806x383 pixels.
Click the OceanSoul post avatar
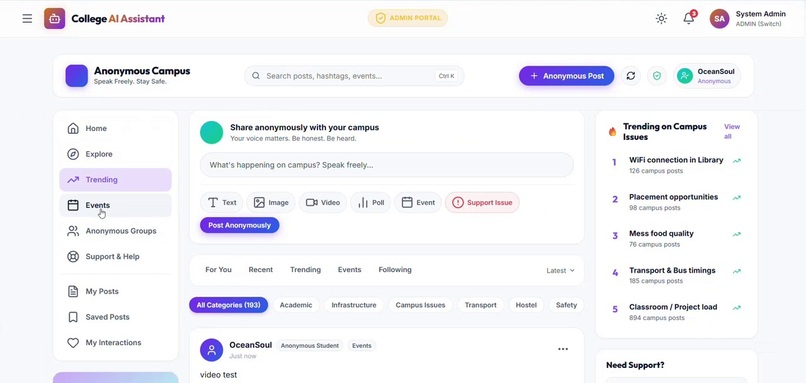pos(211,350)
